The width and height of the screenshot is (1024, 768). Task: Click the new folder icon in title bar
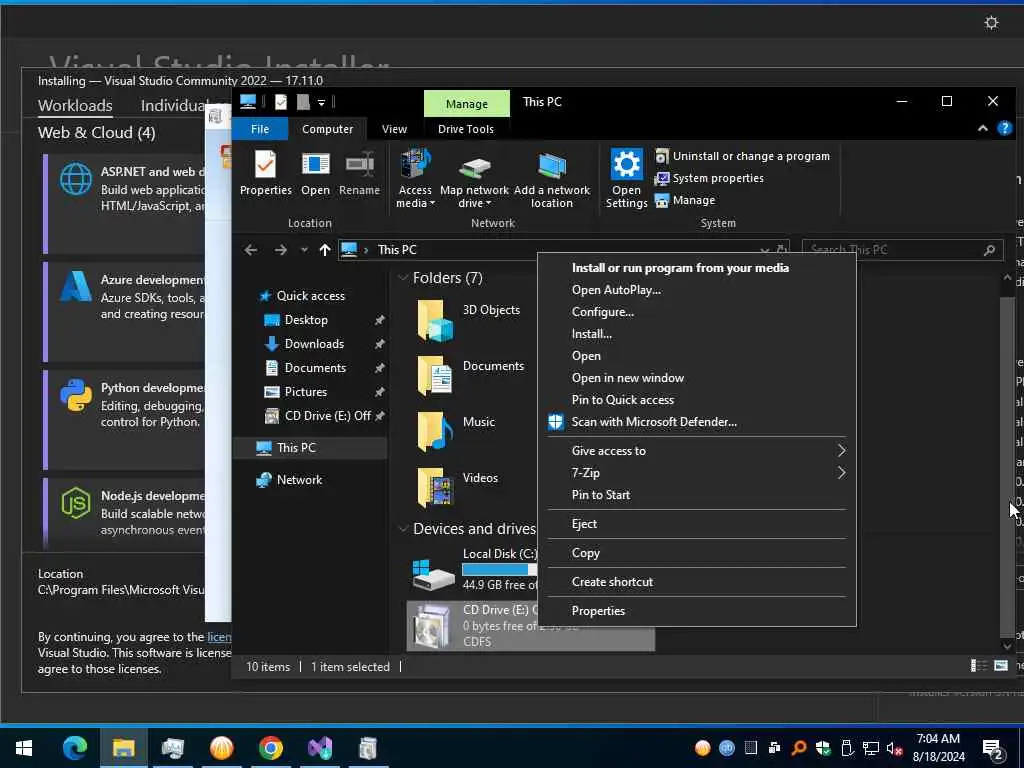(x=303, y=102)
